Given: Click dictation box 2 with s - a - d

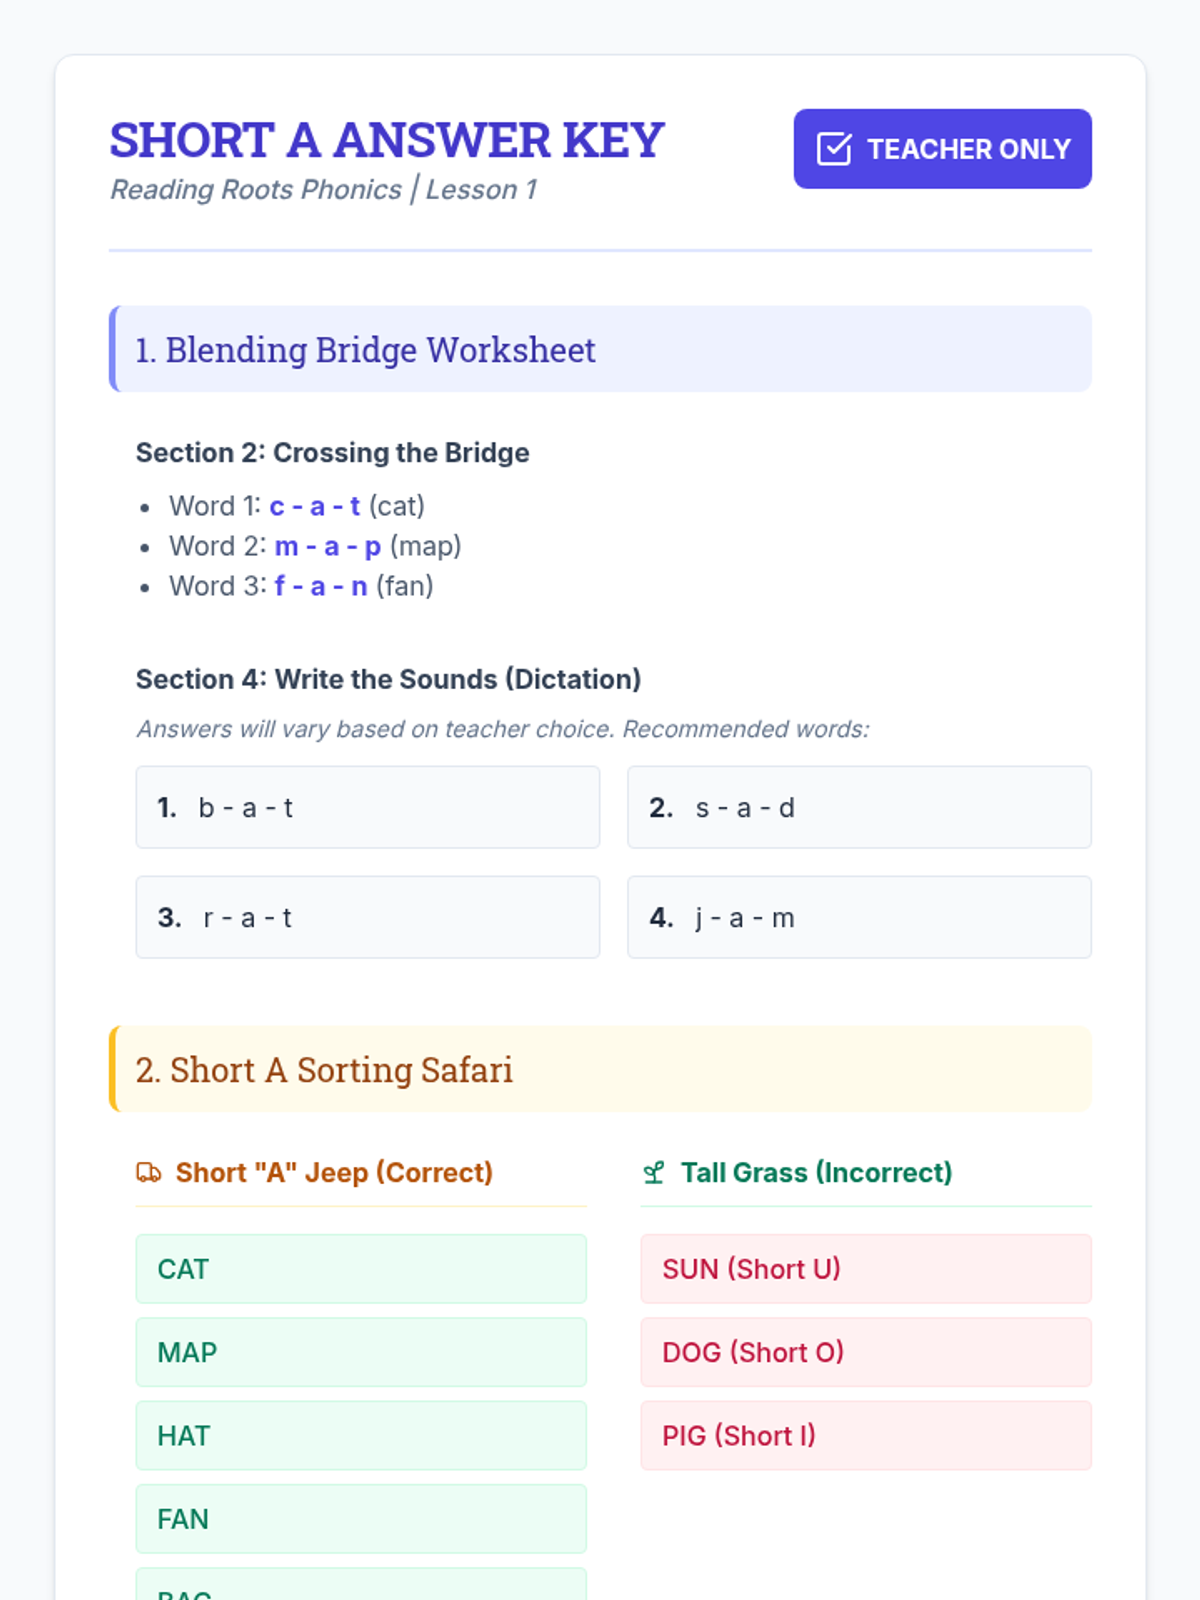Looking at the screenshot, I should (x=858, y=807).
